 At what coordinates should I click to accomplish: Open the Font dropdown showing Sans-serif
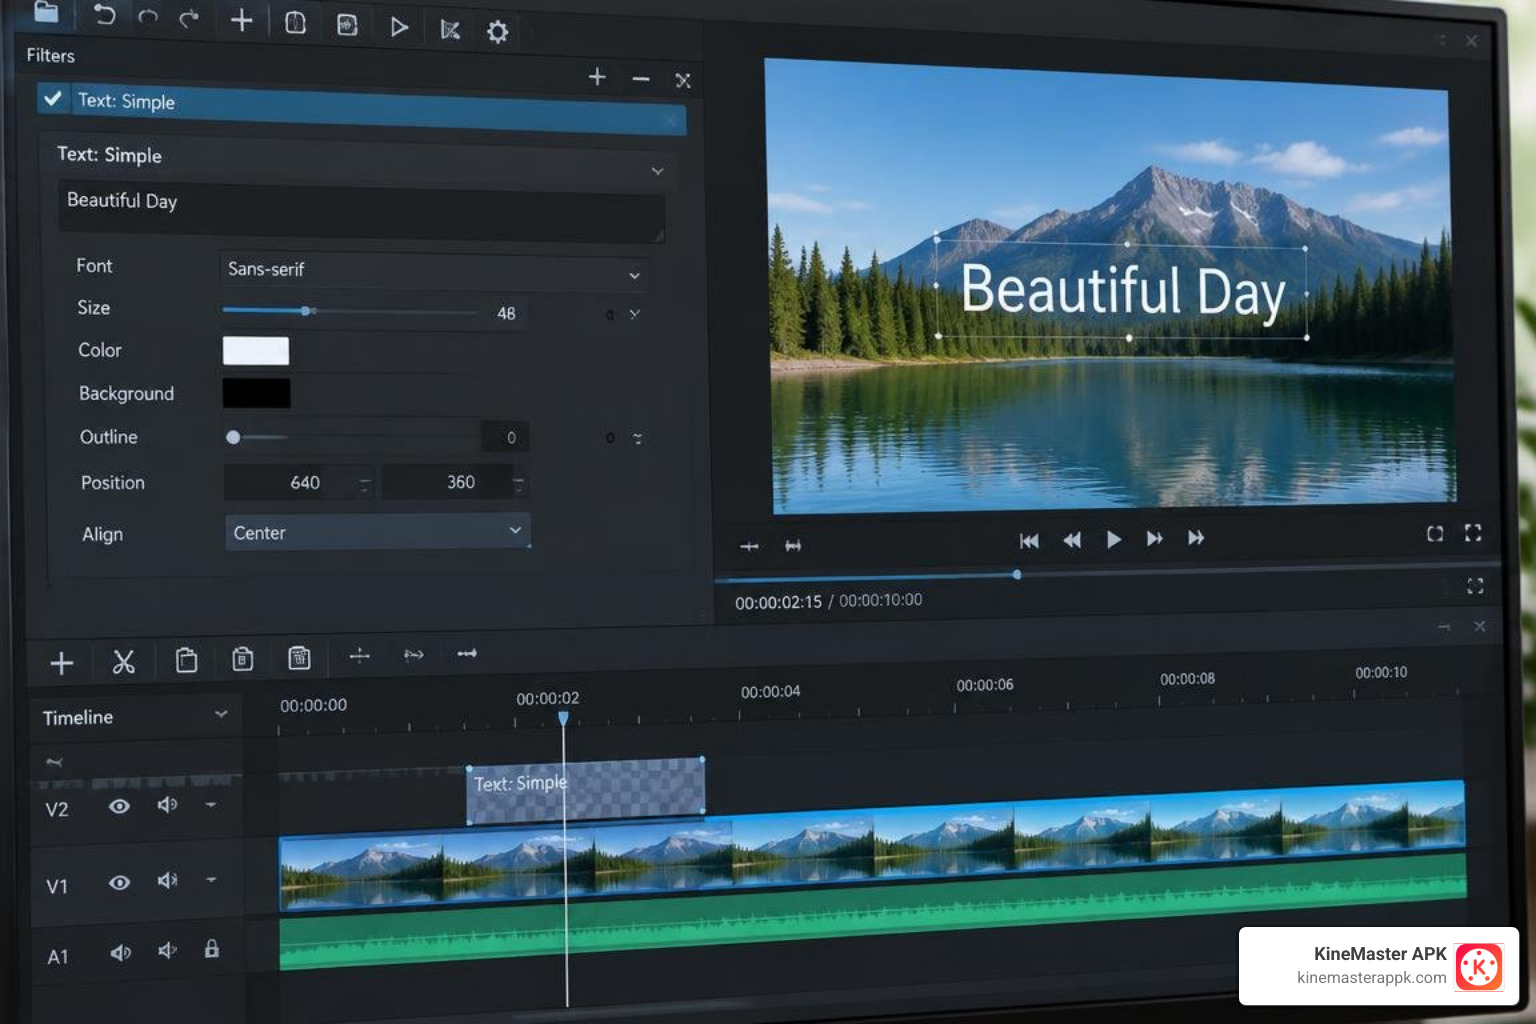(433, 271)
